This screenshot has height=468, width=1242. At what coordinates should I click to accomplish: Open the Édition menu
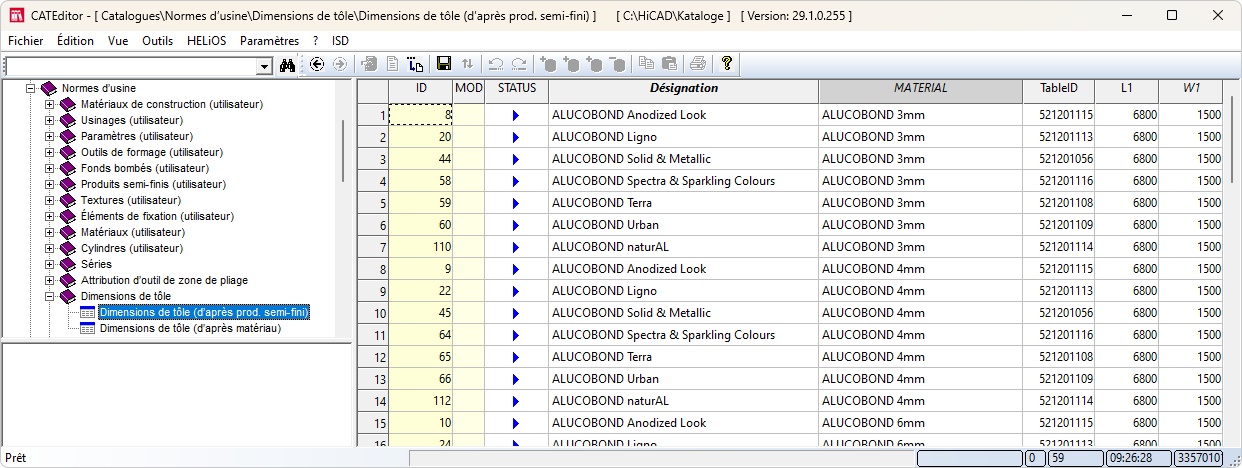coord(75,41)
